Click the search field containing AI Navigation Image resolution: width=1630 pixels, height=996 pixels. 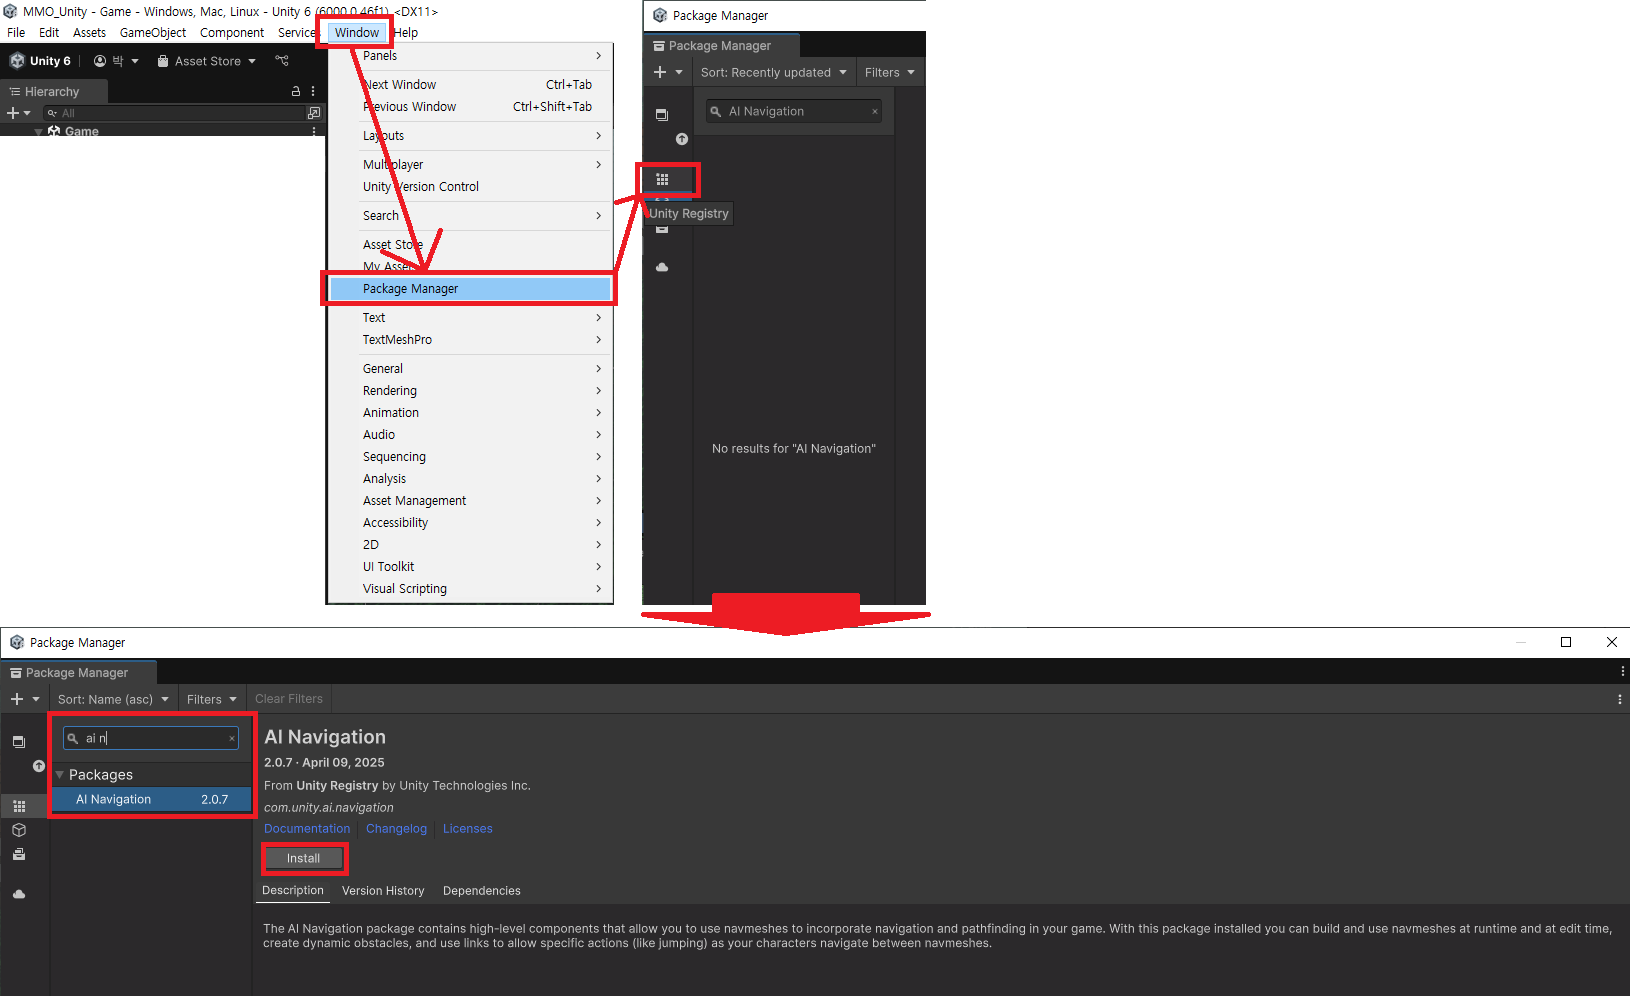794,111
